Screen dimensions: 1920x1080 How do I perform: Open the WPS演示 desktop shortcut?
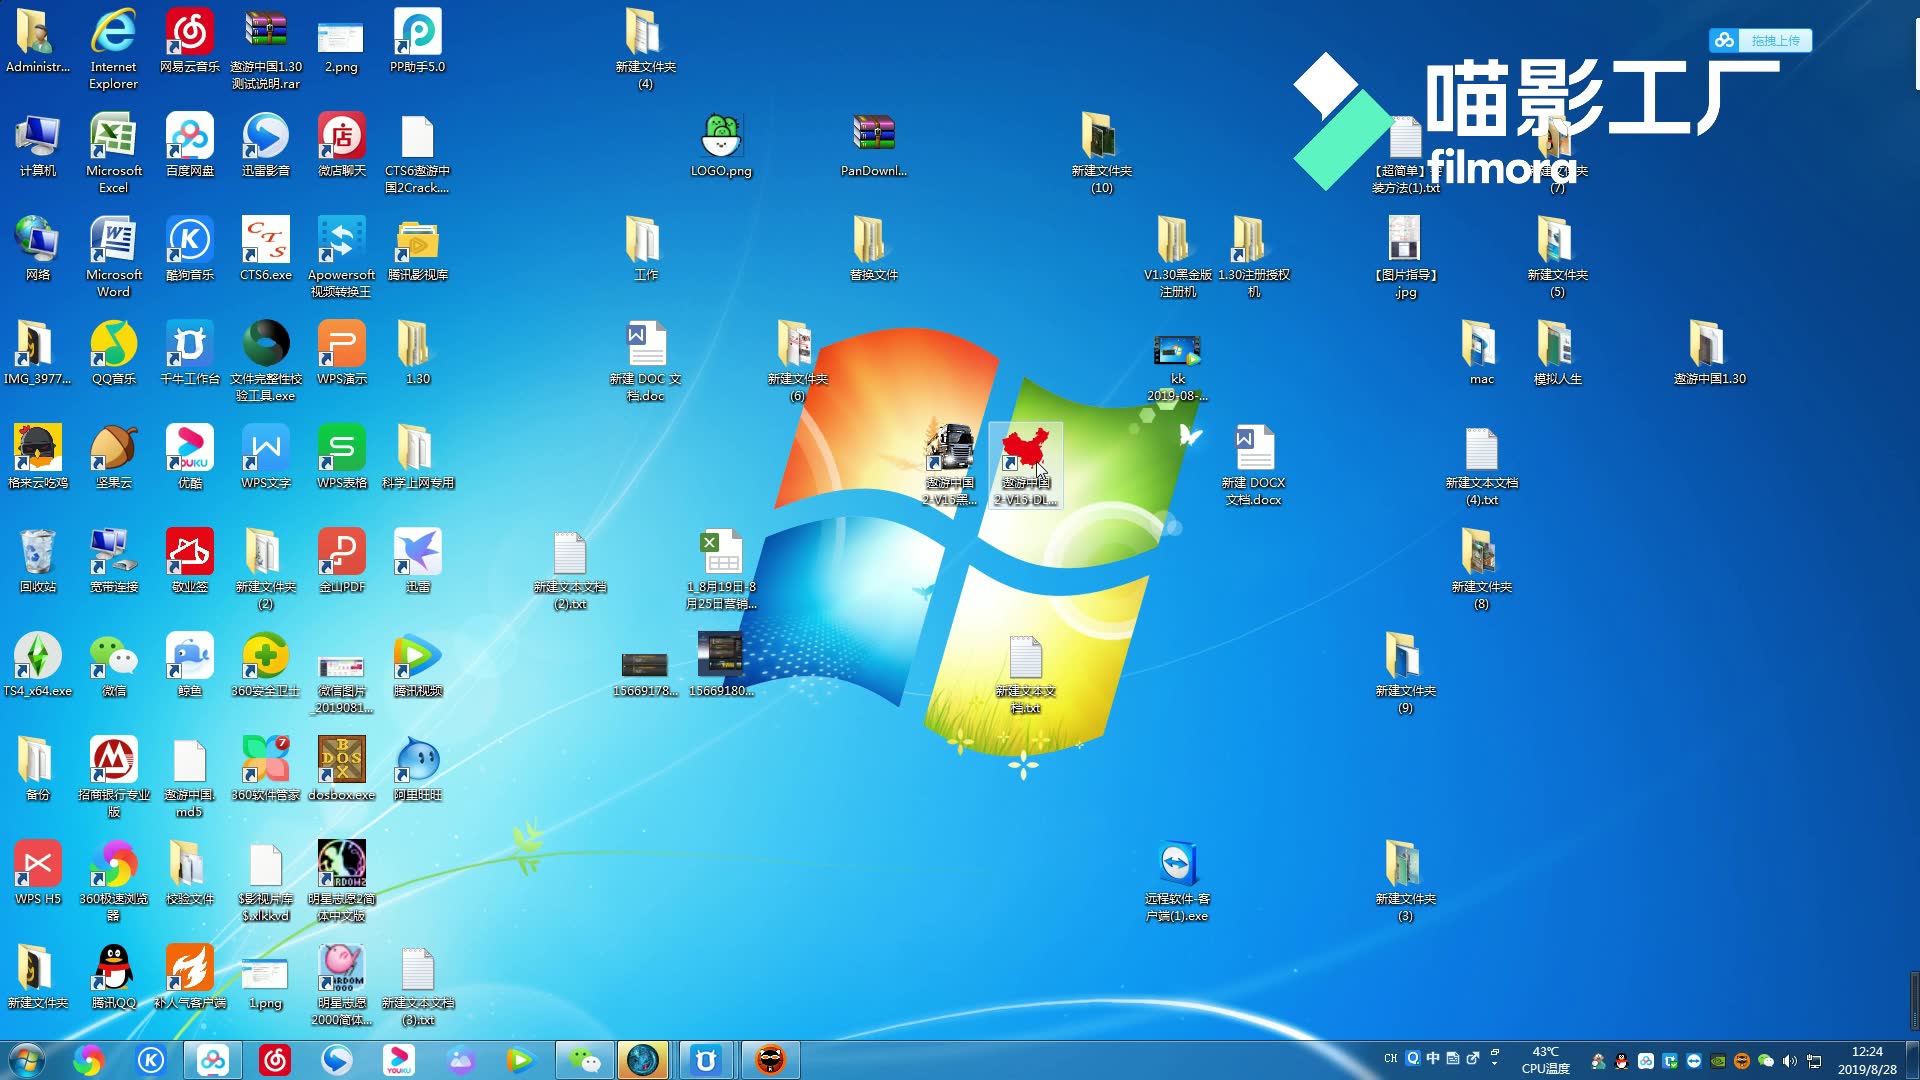(341, 353)
